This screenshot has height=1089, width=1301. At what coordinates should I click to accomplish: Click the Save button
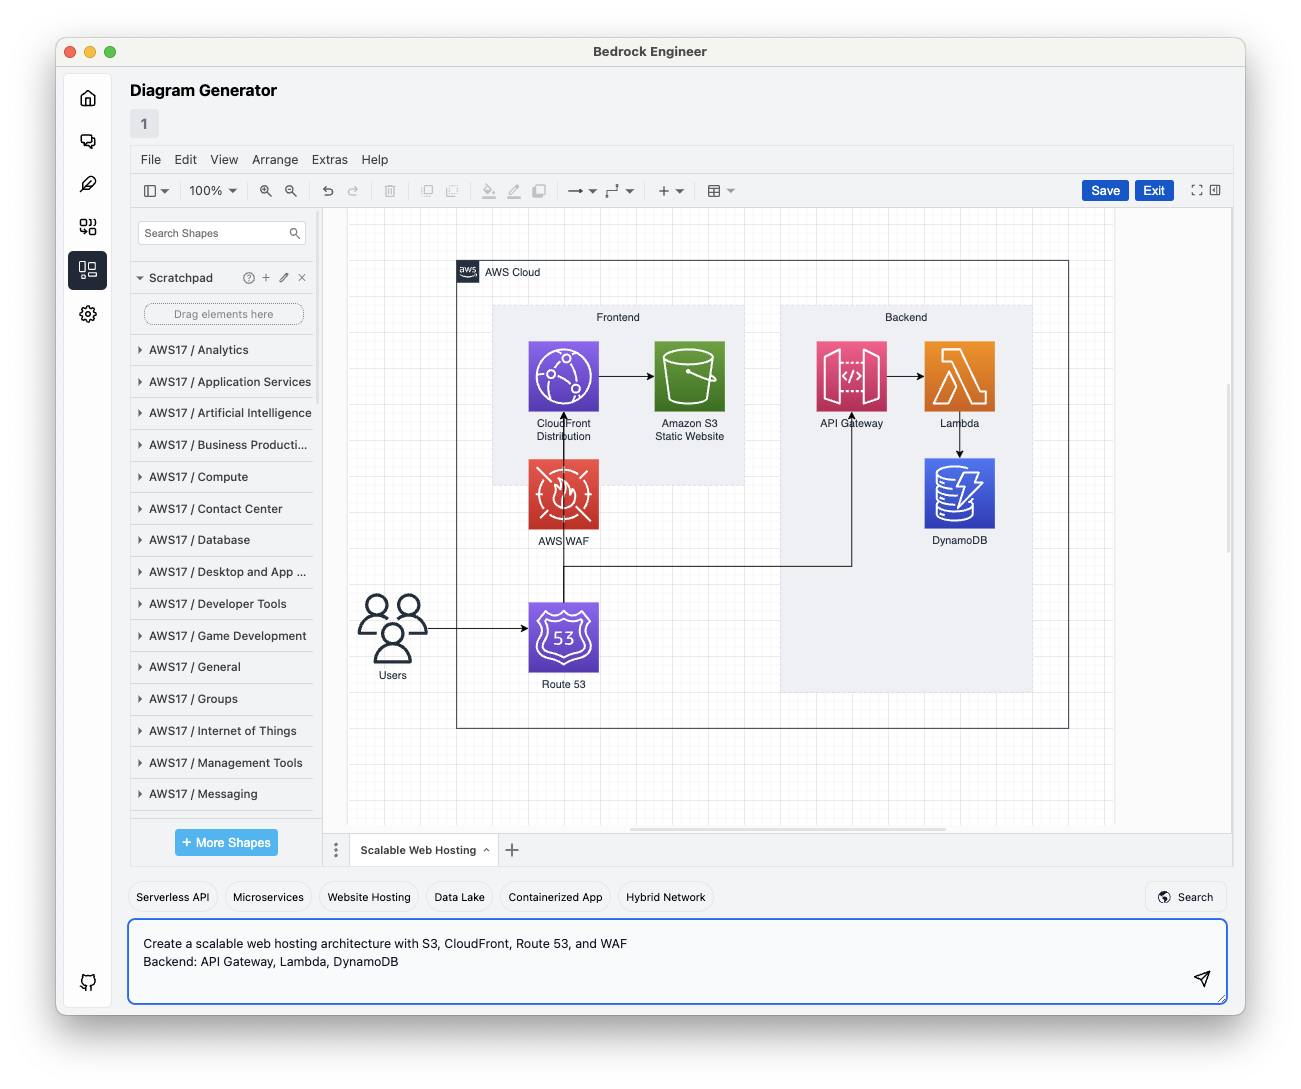[x=1105, y=191]
